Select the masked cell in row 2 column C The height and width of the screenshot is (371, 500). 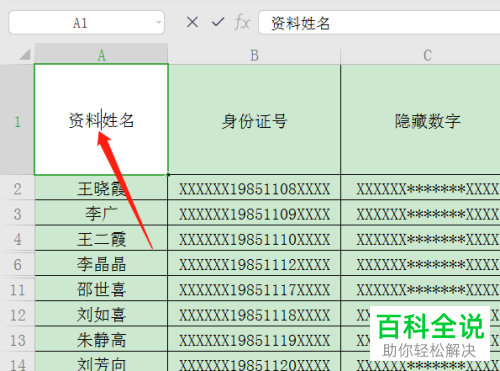(421, 188)
